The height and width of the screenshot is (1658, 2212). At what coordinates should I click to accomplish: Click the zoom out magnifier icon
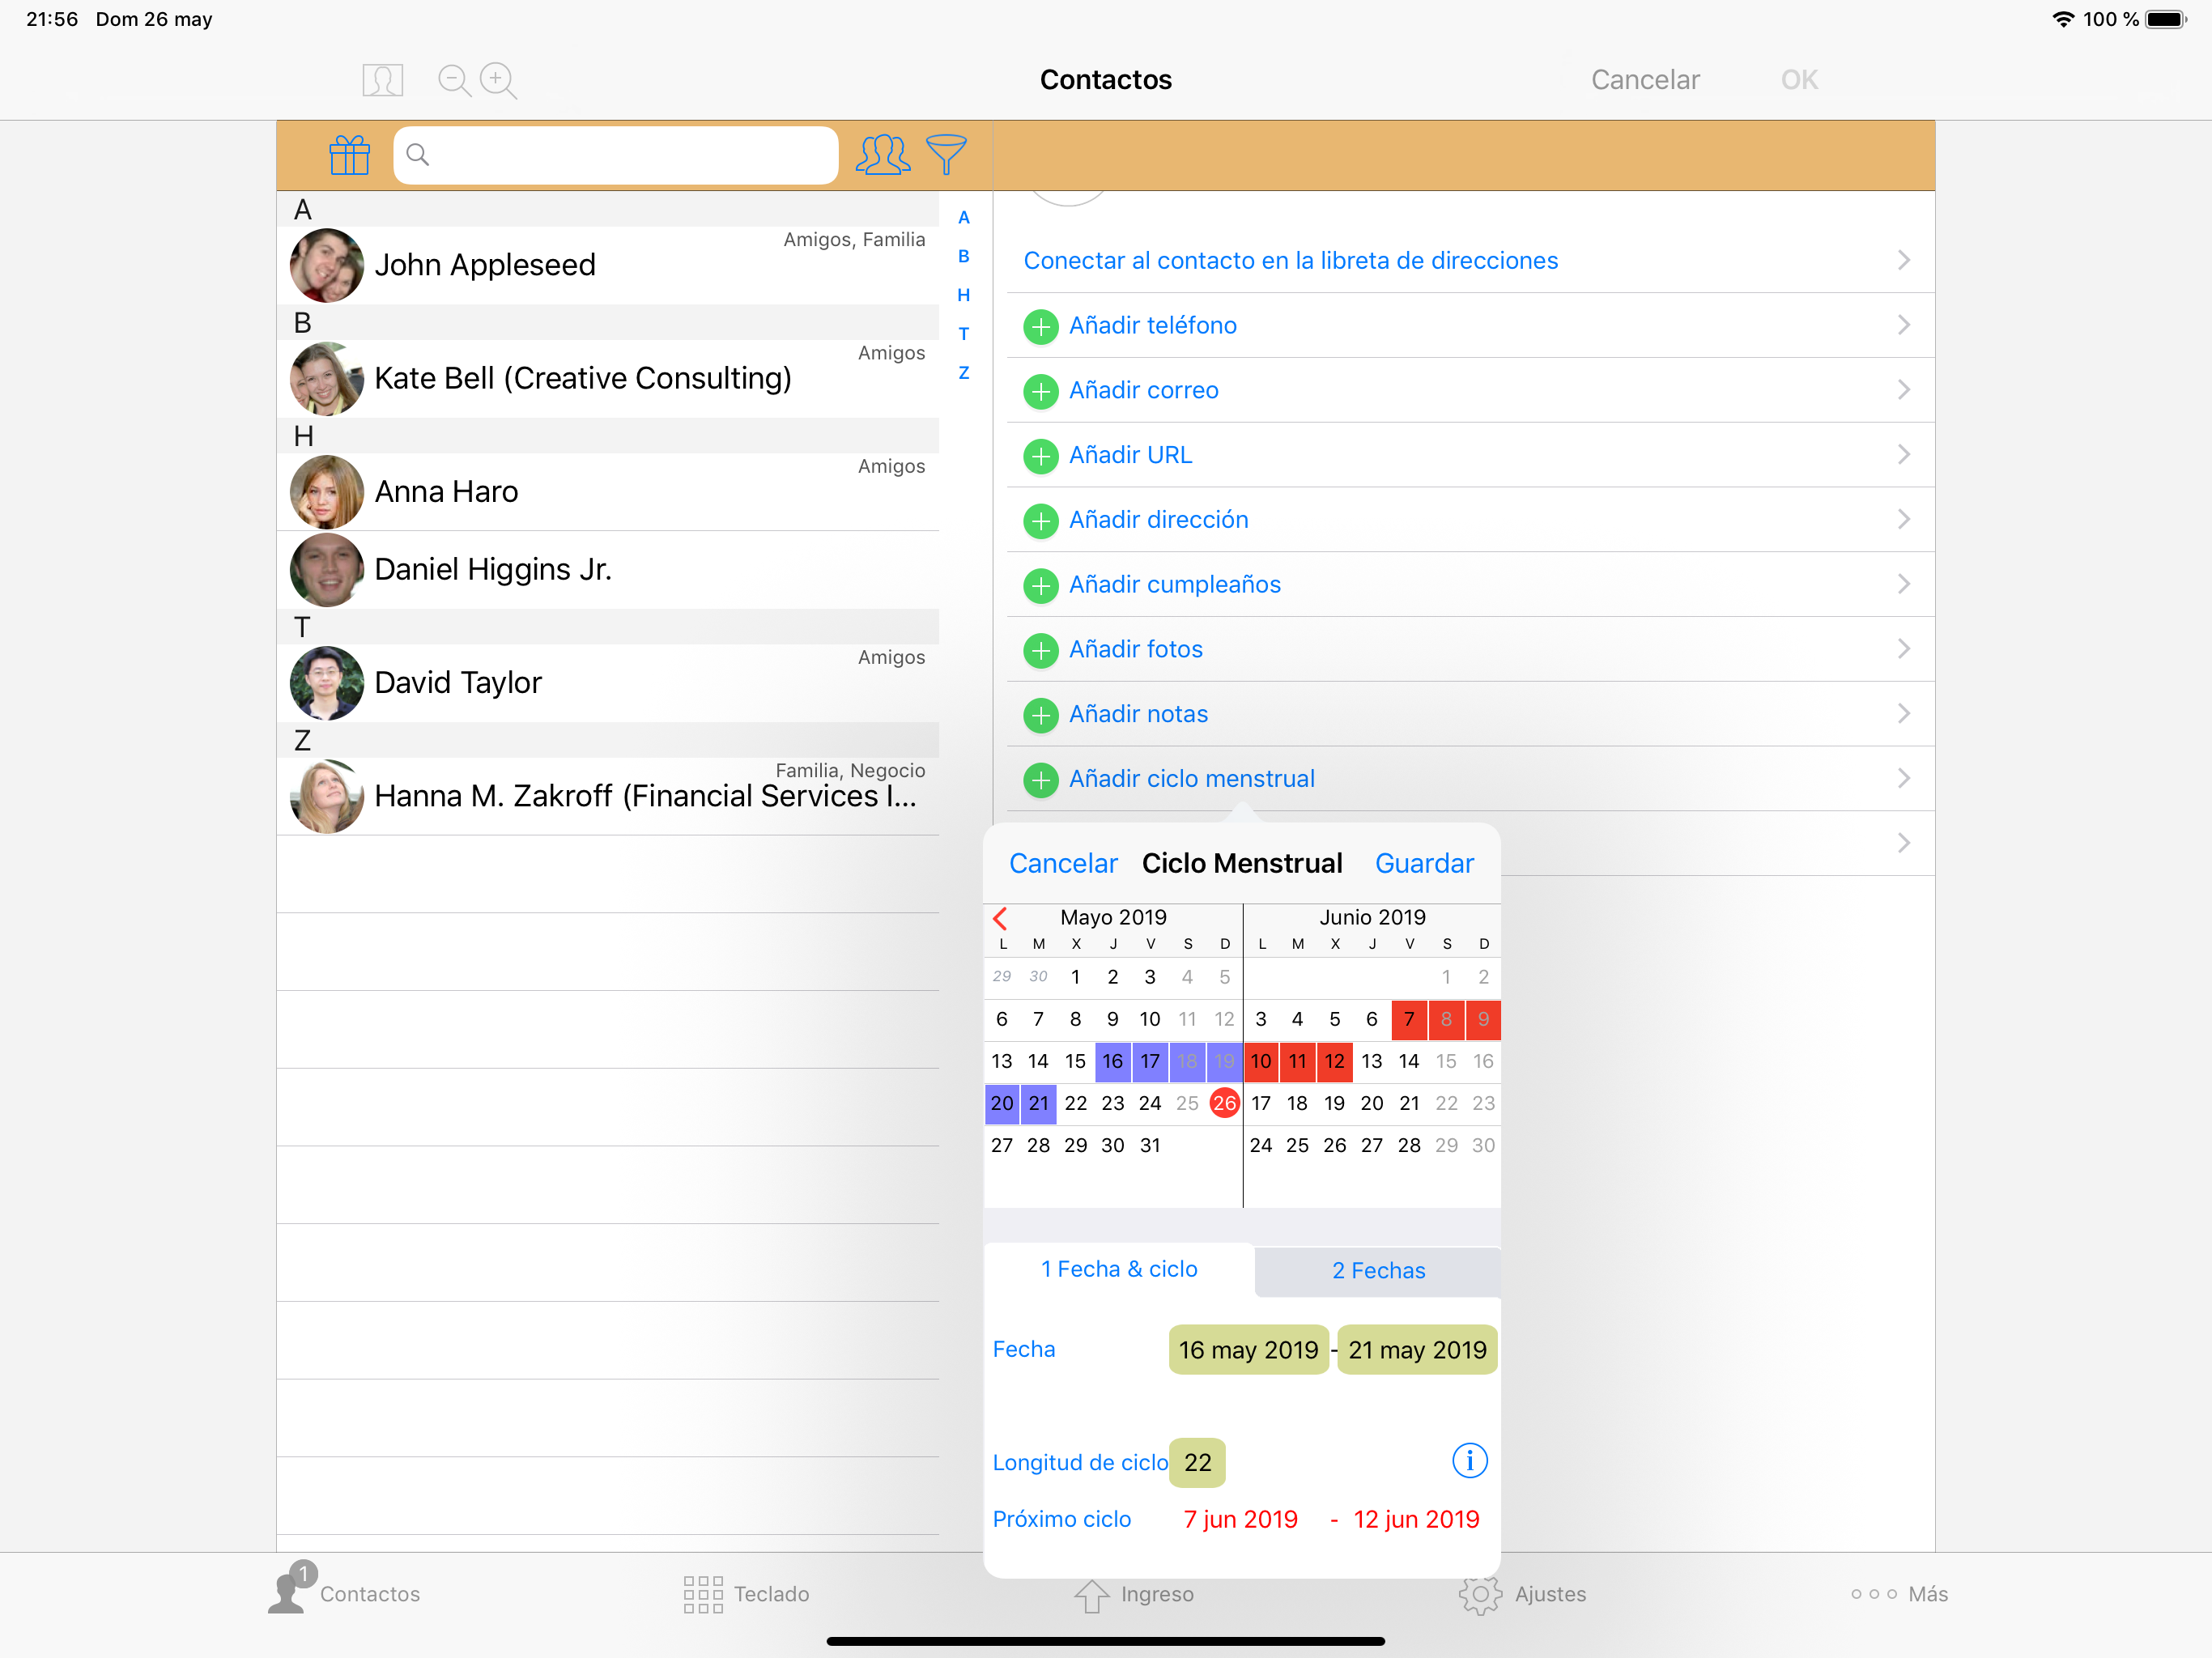click(x=454, y=80)
